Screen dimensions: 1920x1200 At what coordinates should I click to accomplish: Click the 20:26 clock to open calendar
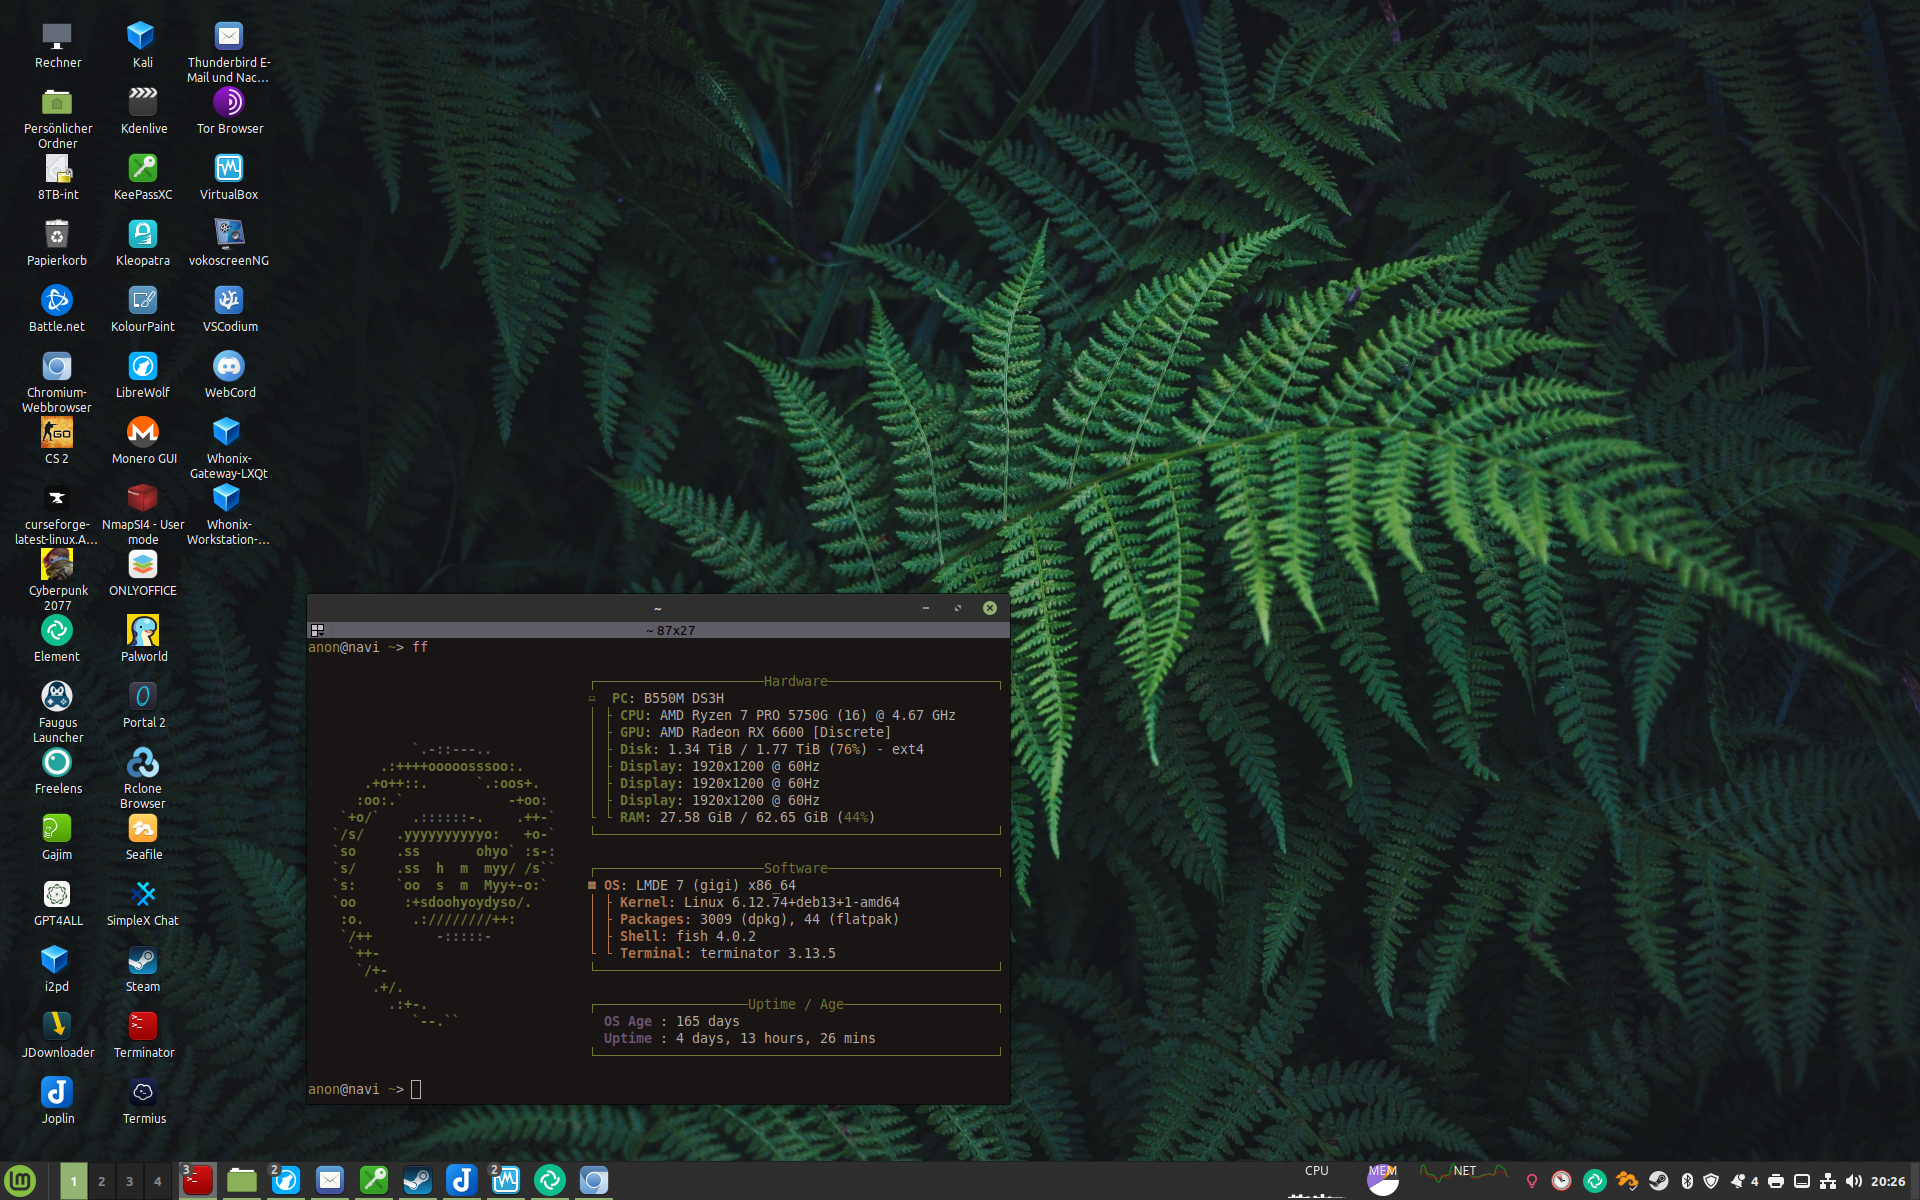point(1888,1181)
